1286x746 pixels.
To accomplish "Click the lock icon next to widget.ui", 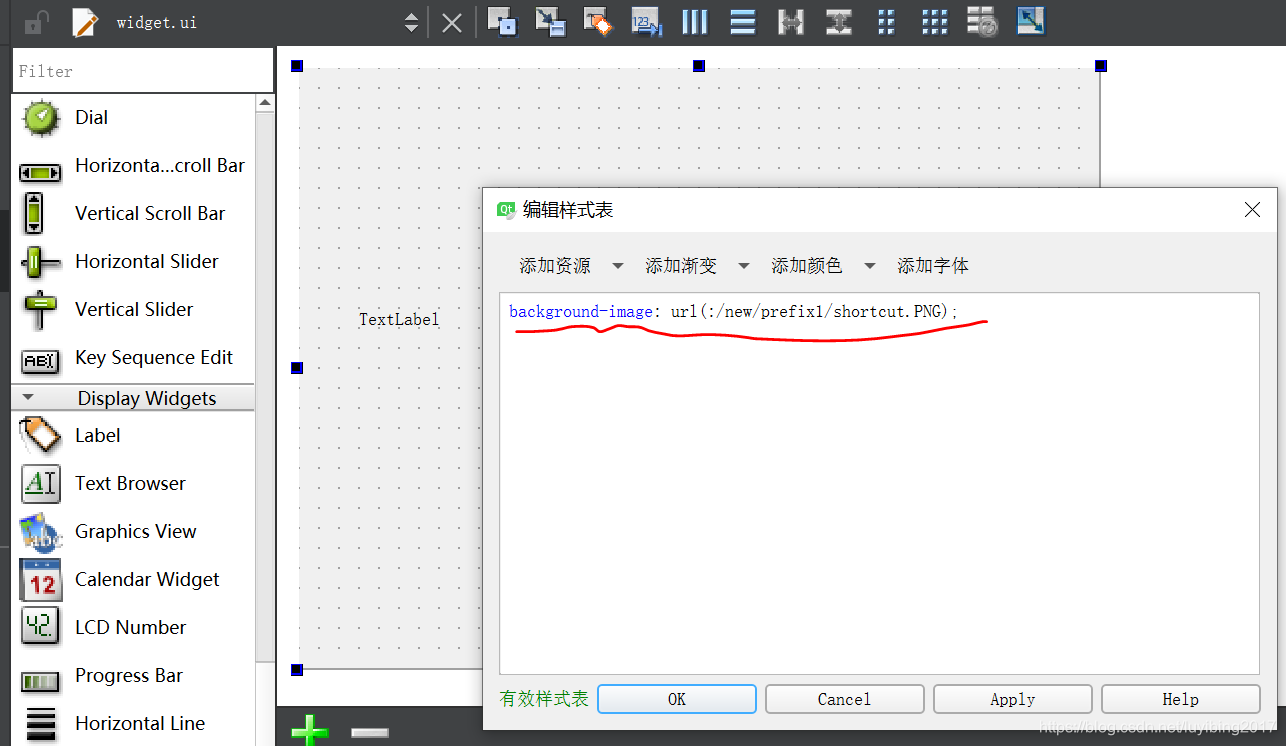I will pyautogui.click(x=36, y=22).
